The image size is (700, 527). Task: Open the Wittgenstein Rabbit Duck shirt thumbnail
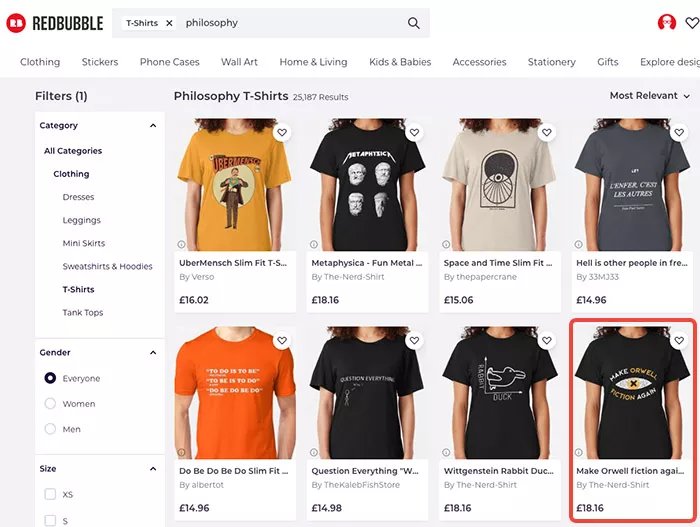tap(500, 393)
